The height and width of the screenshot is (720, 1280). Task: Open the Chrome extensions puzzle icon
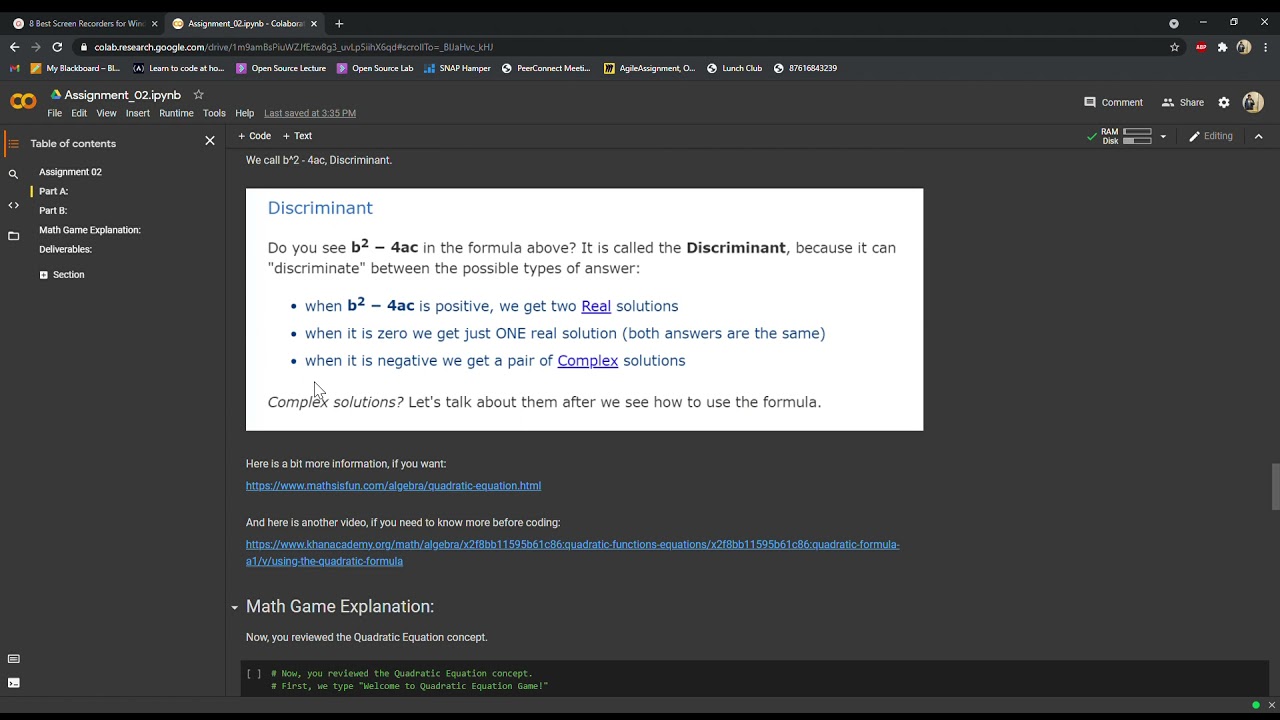tap(1222, 47)
